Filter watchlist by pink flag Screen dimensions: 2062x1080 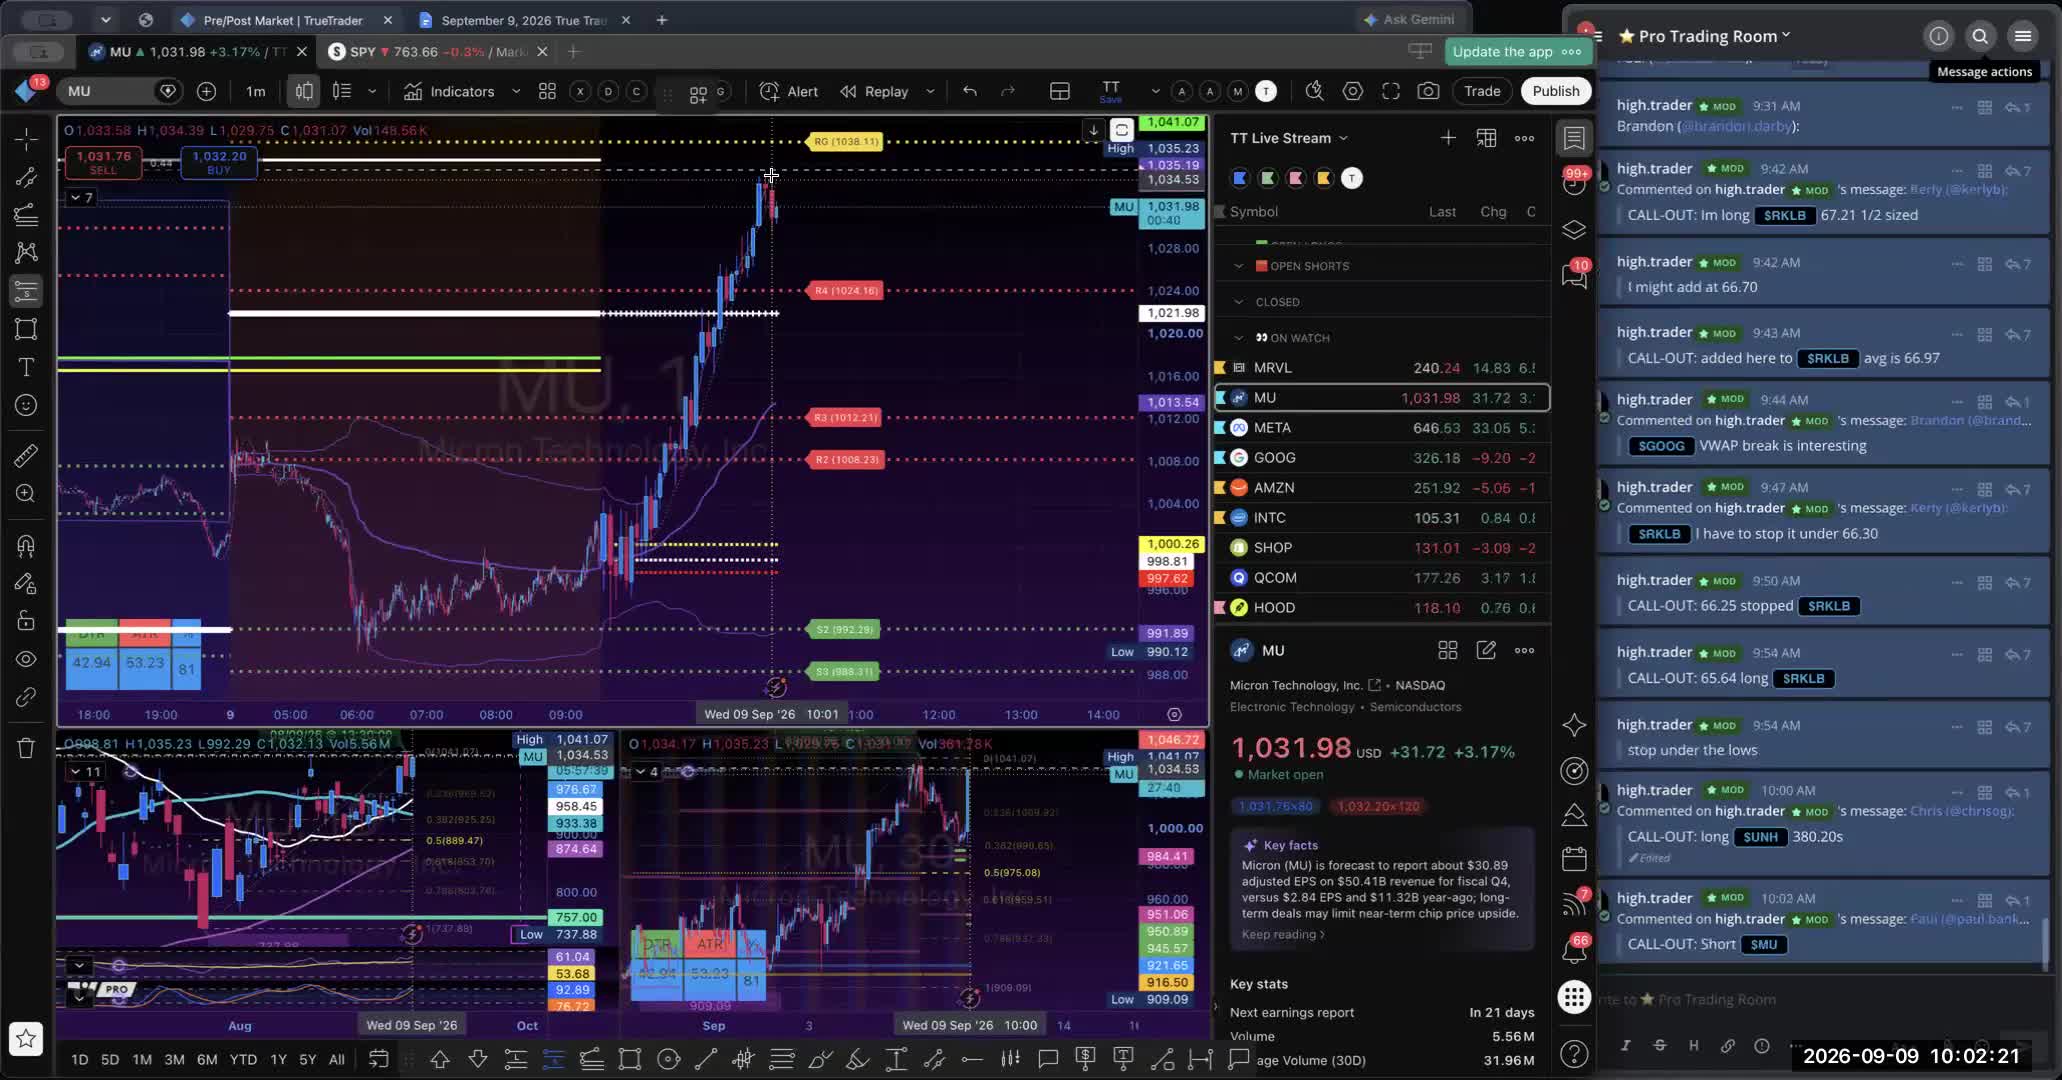pos(1296,178)
